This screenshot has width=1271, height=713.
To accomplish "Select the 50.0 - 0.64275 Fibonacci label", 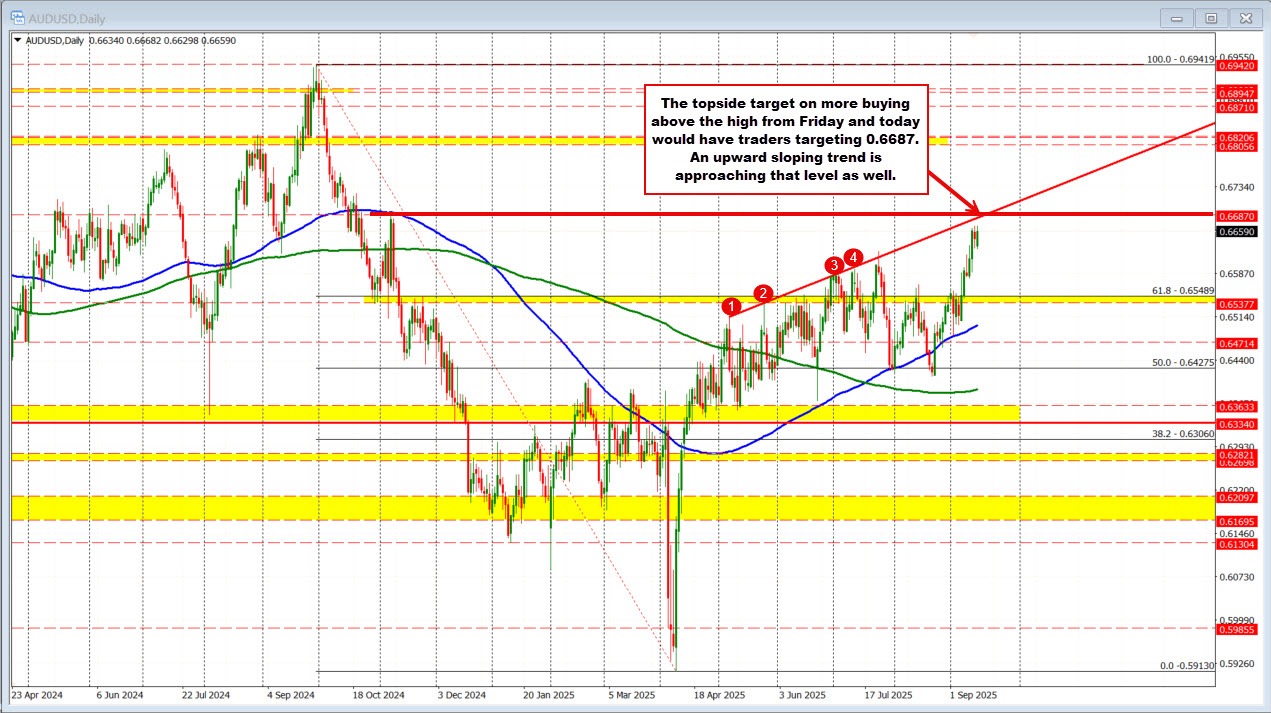I will [x=1183, y=363].
